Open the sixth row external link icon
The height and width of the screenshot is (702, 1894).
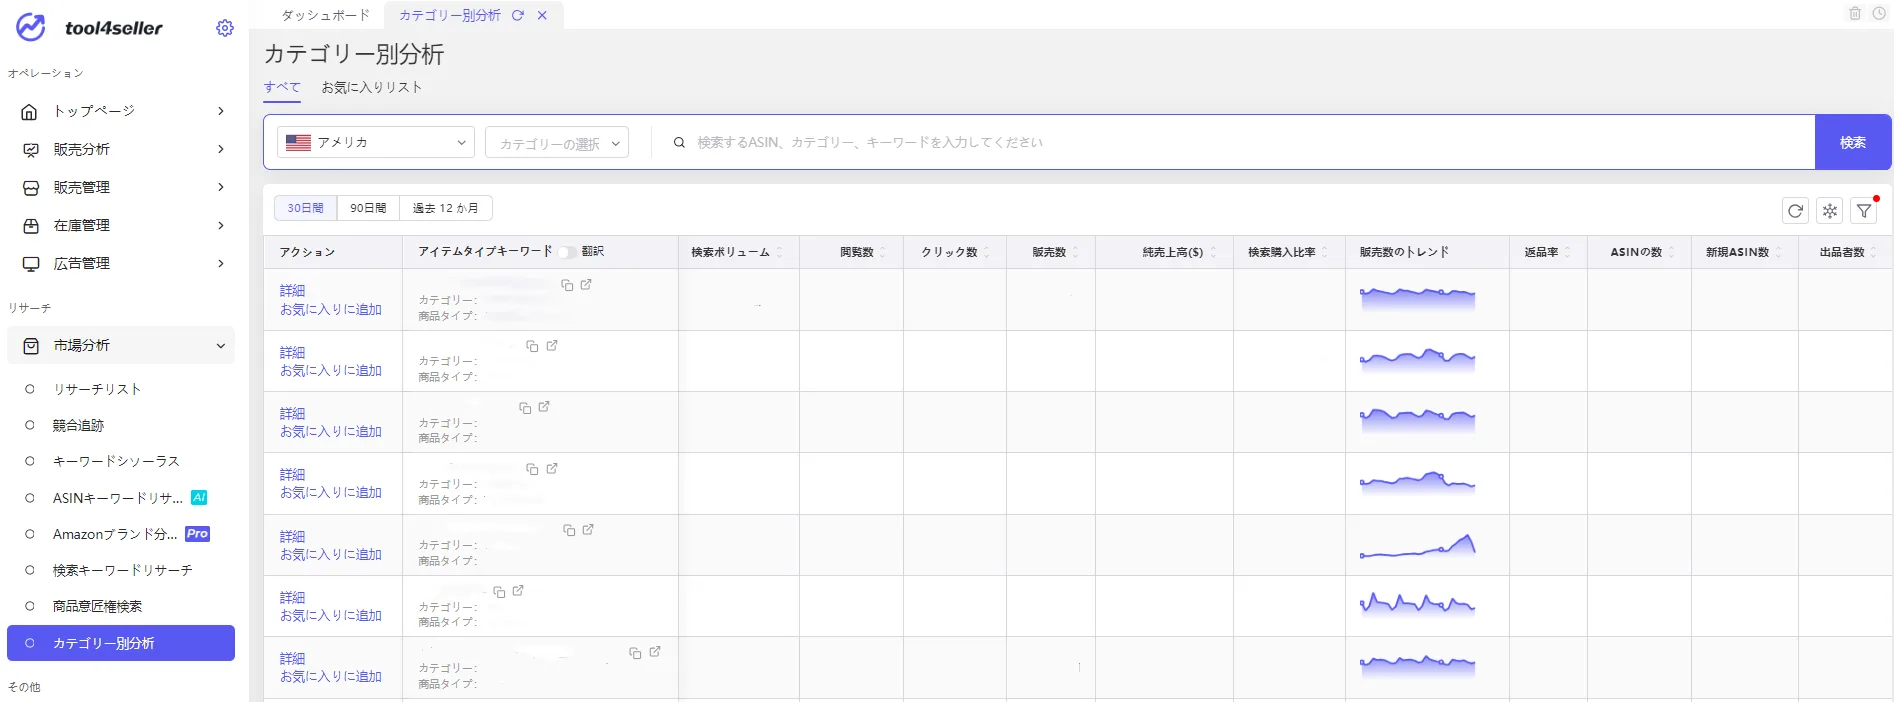(518, 590)
